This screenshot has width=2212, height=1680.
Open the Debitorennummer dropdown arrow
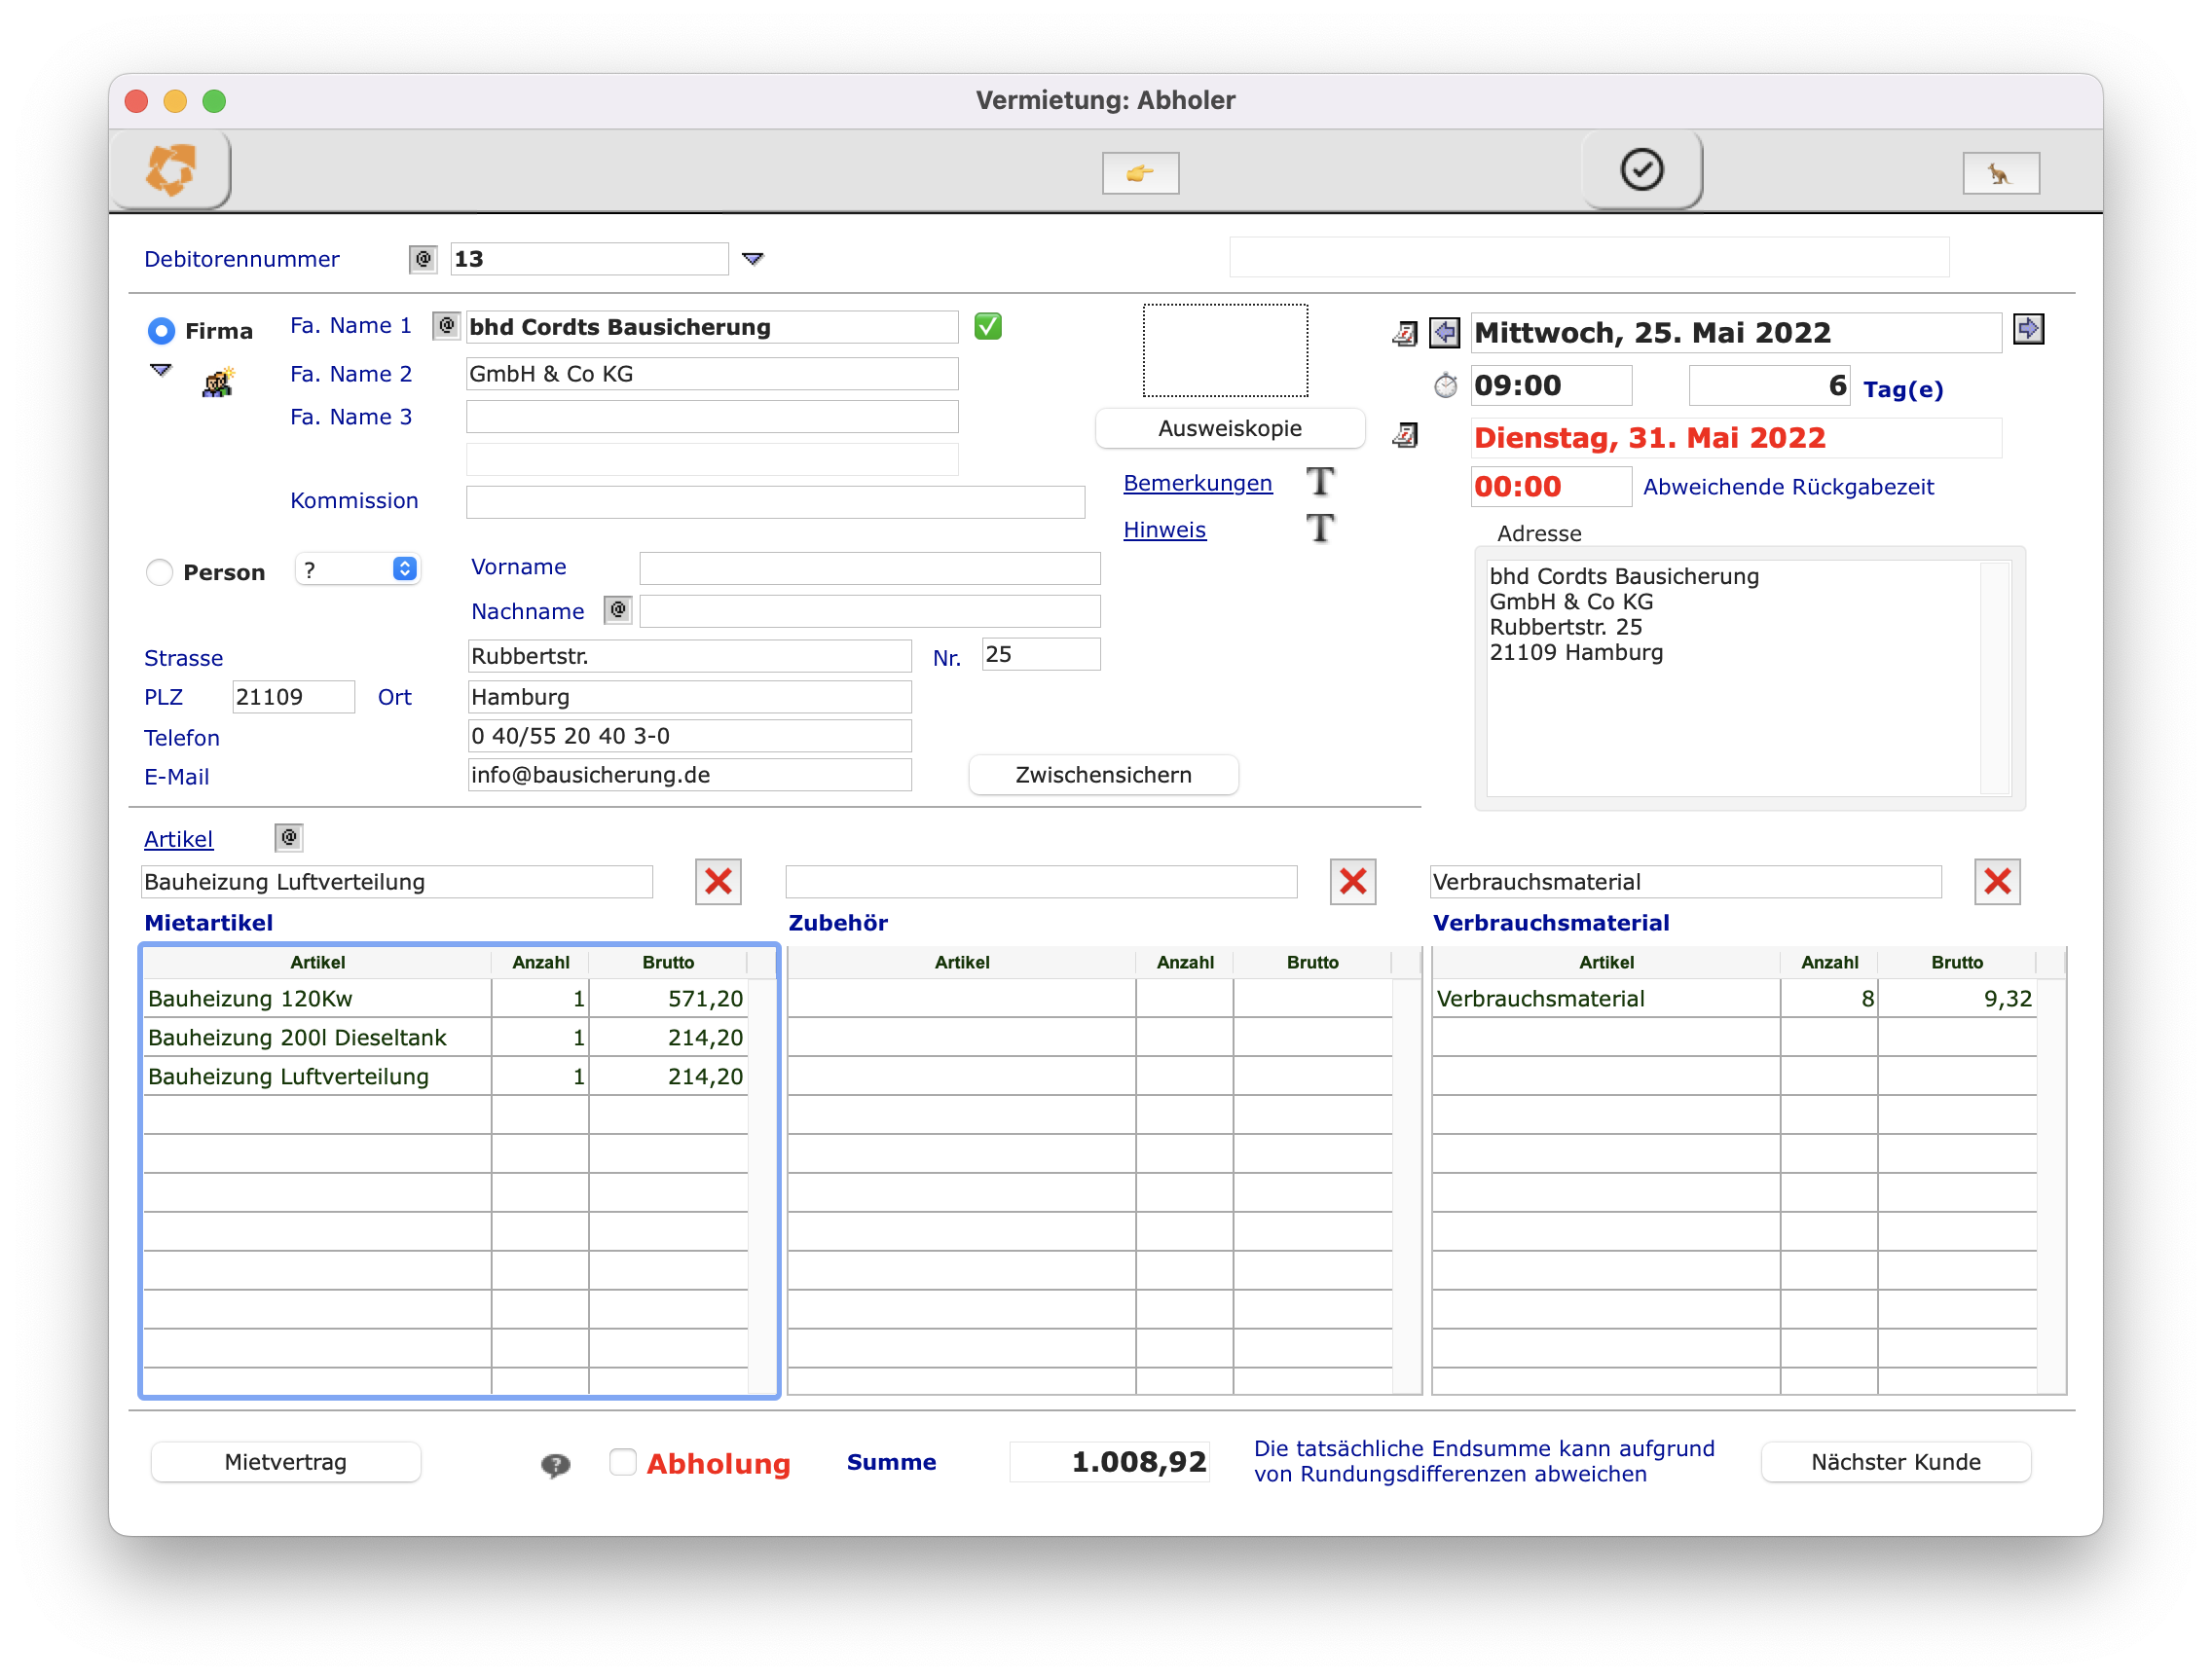pos(753,259)
